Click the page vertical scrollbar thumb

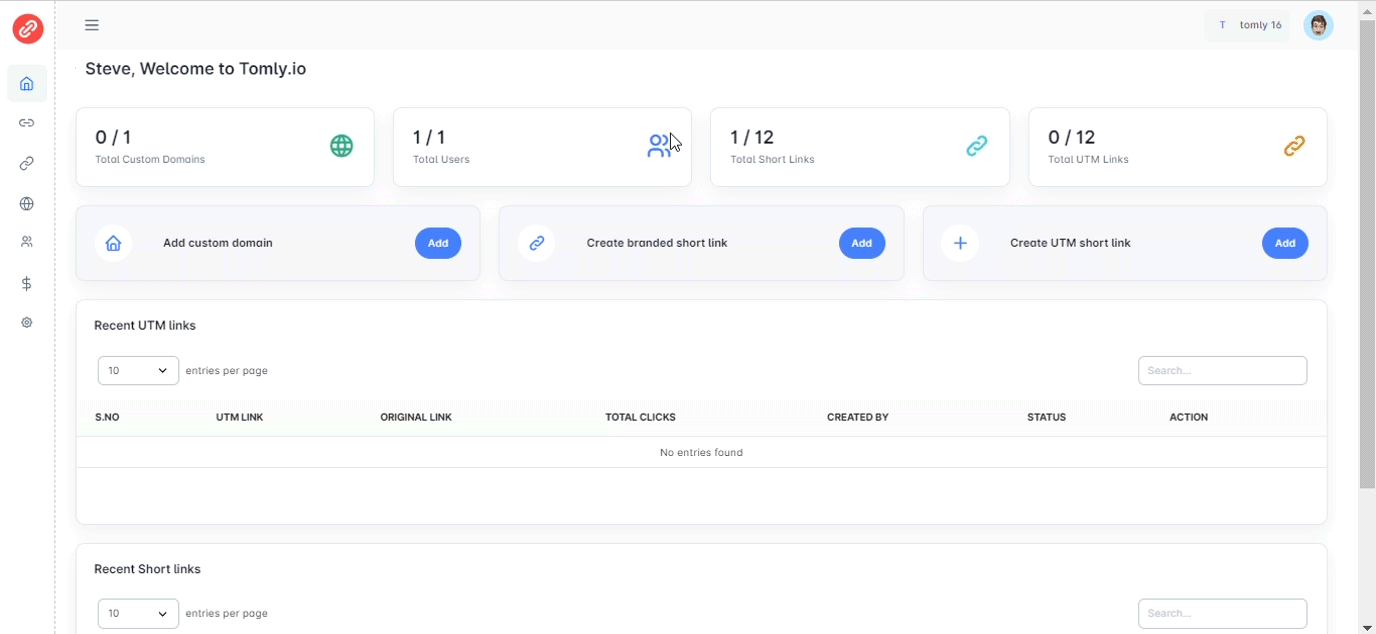[1367, 254]
